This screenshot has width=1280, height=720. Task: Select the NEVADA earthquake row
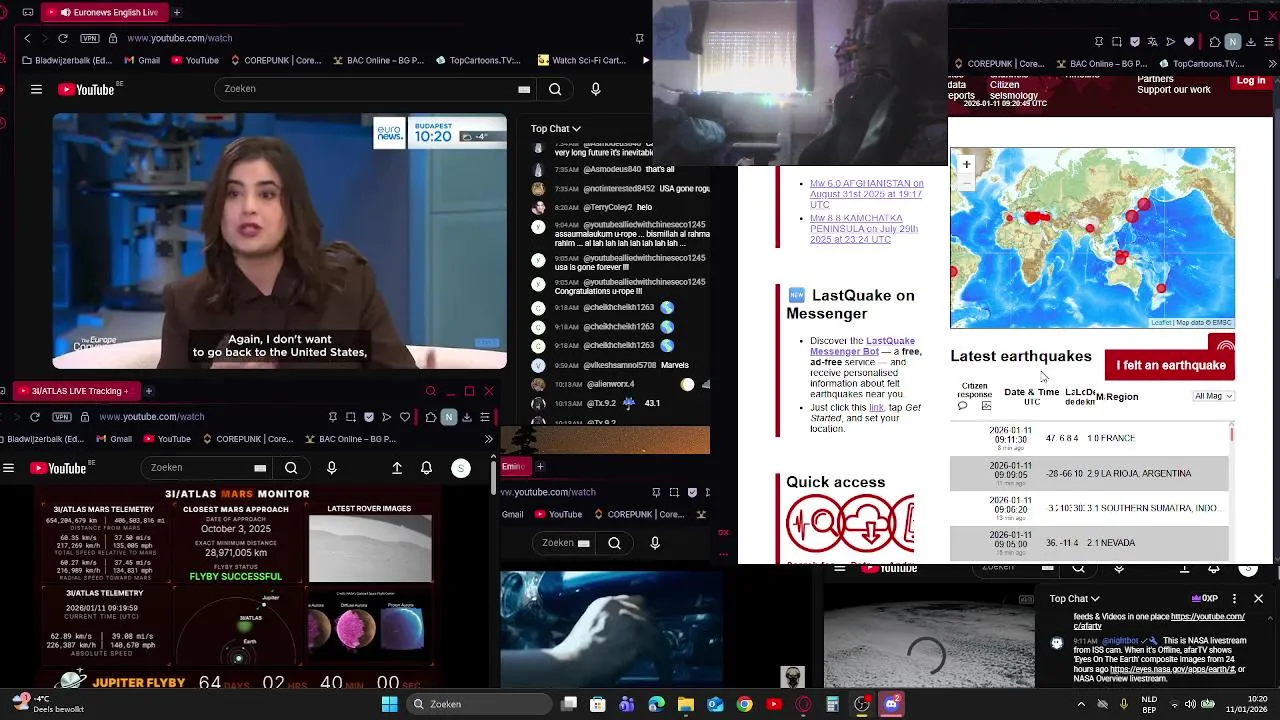(1089, 543)
